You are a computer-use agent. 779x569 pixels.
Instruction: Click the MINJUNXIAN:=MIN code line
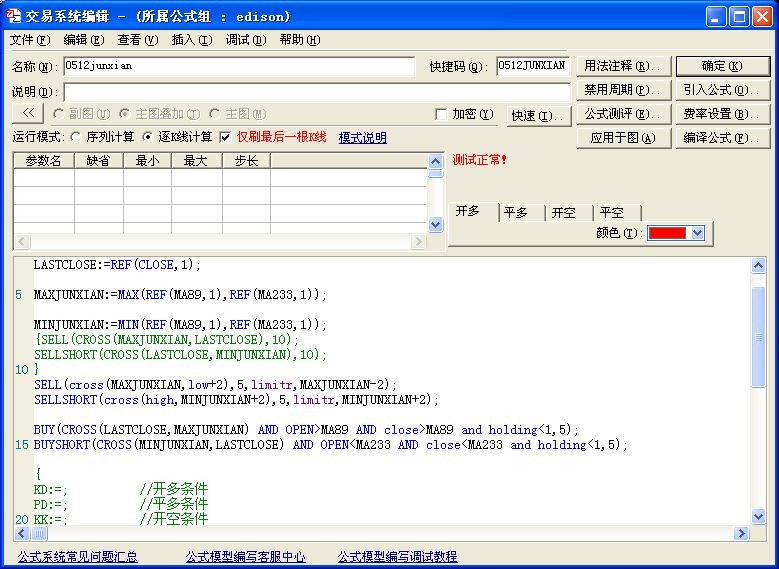pos(180,325)
